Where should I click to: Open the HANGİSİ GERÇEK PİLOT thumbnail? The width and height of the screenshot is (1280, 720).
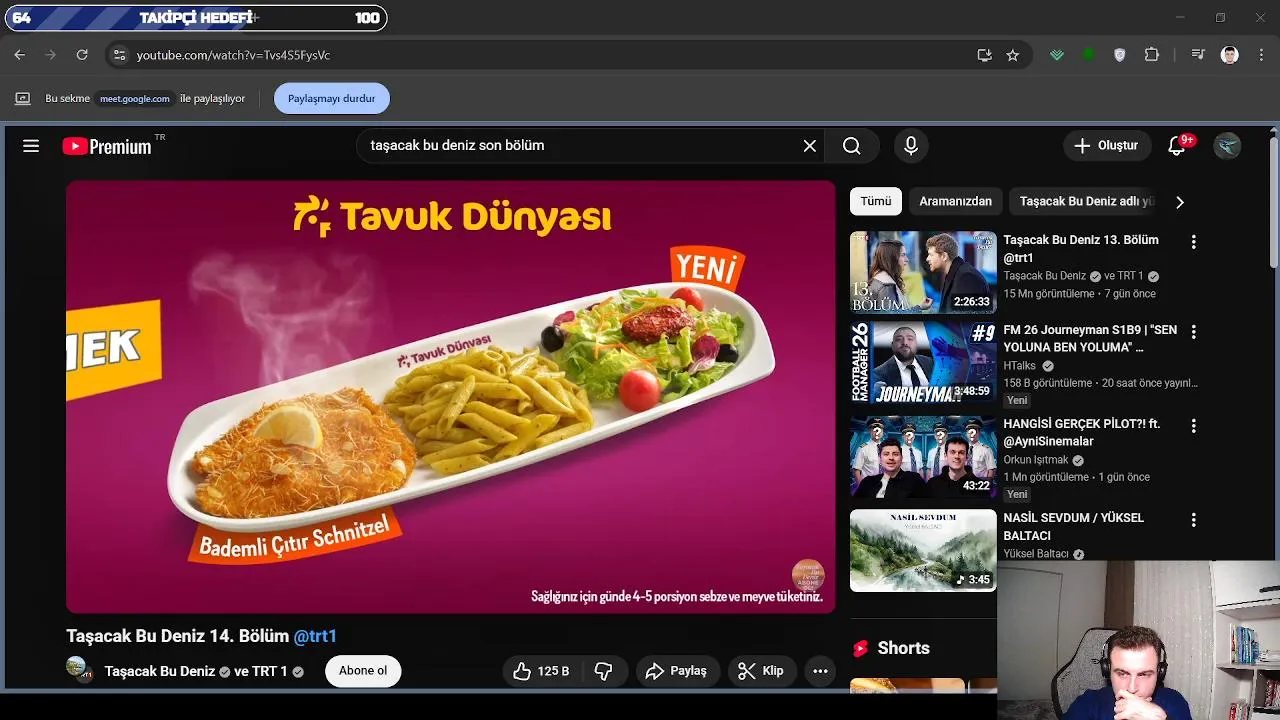pyautogui.click(x=923, y=456)
